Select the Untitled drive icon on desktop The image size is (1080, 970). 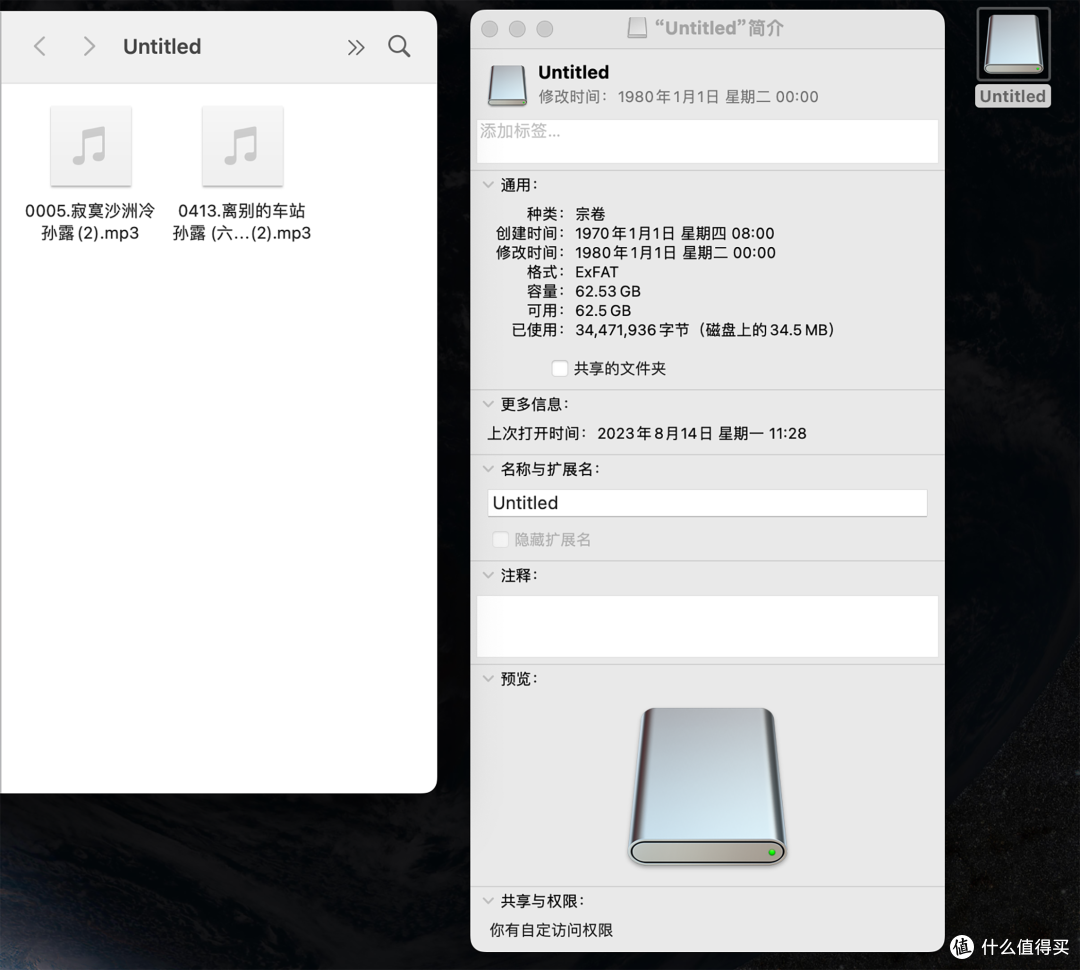pyautogui.click(x=1013, y=44)
